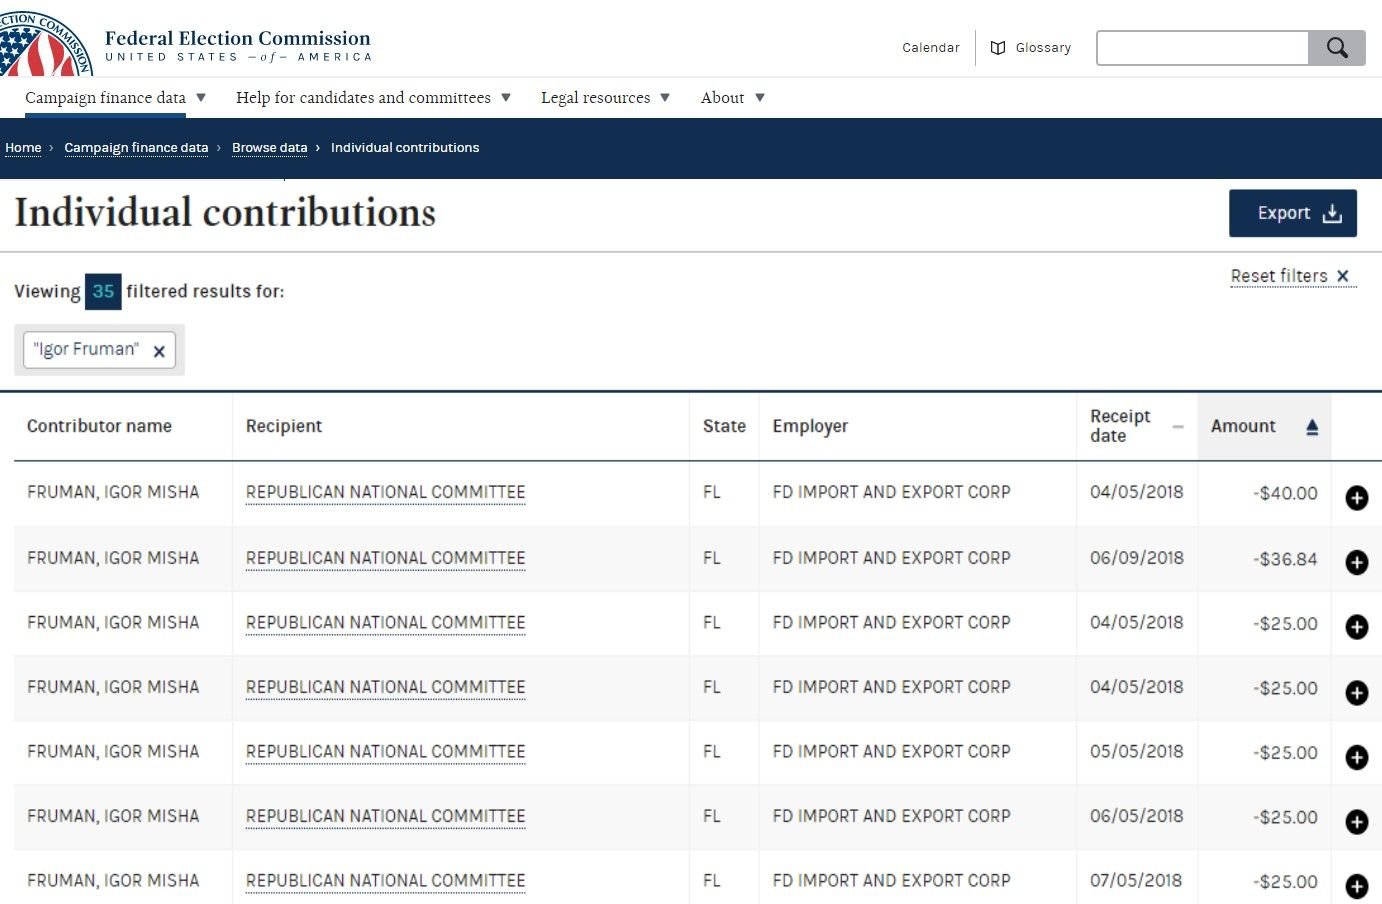The image size is (1382, 904).
Task: Open the Browse data breadcrumb link
Action: coord(270,148)
